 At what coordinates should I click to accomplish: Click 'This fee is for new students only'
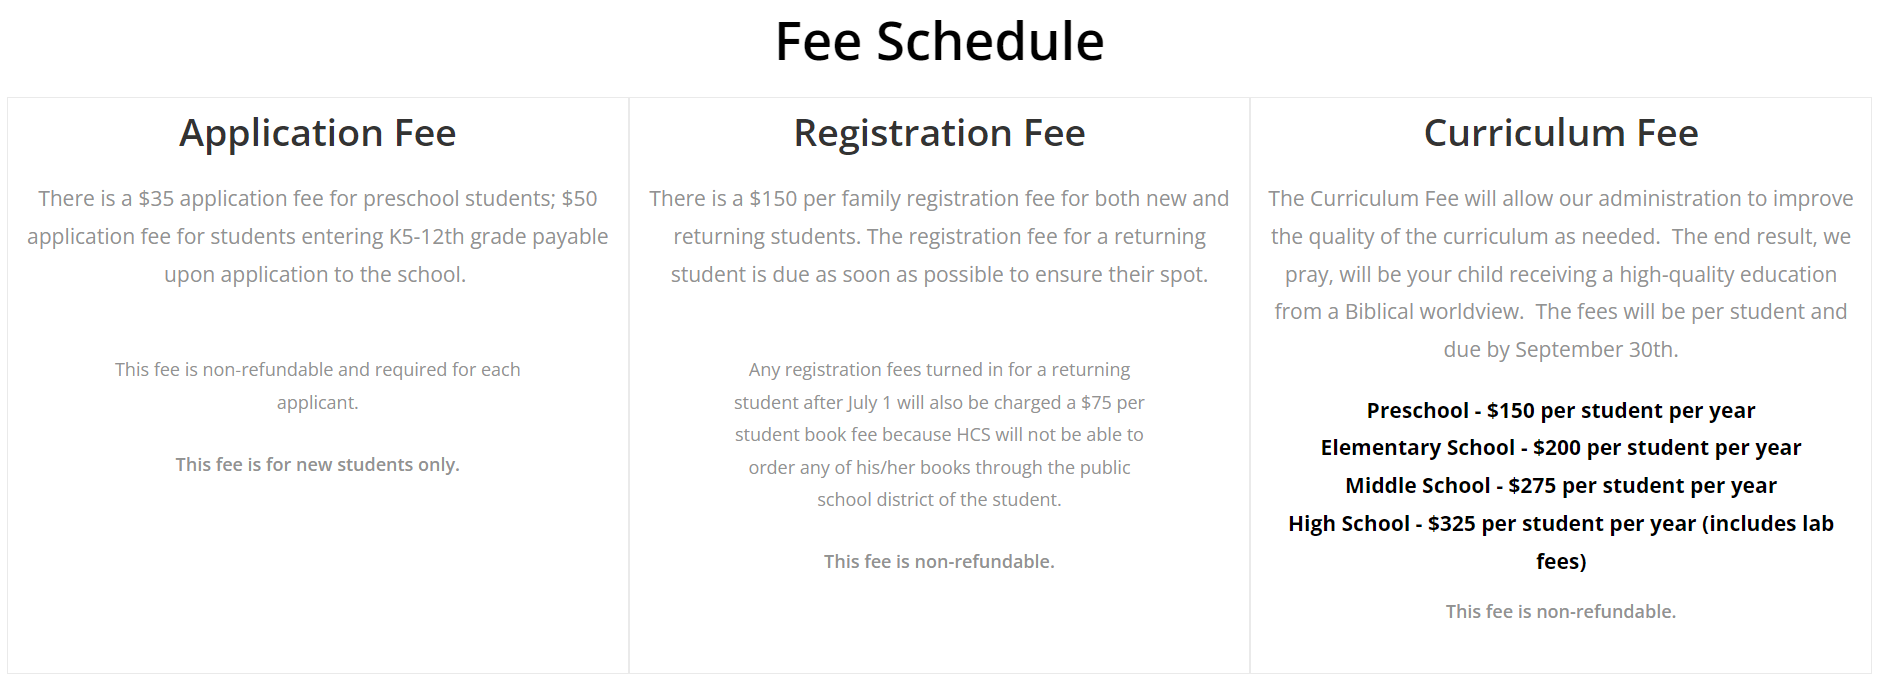[318, 464]
